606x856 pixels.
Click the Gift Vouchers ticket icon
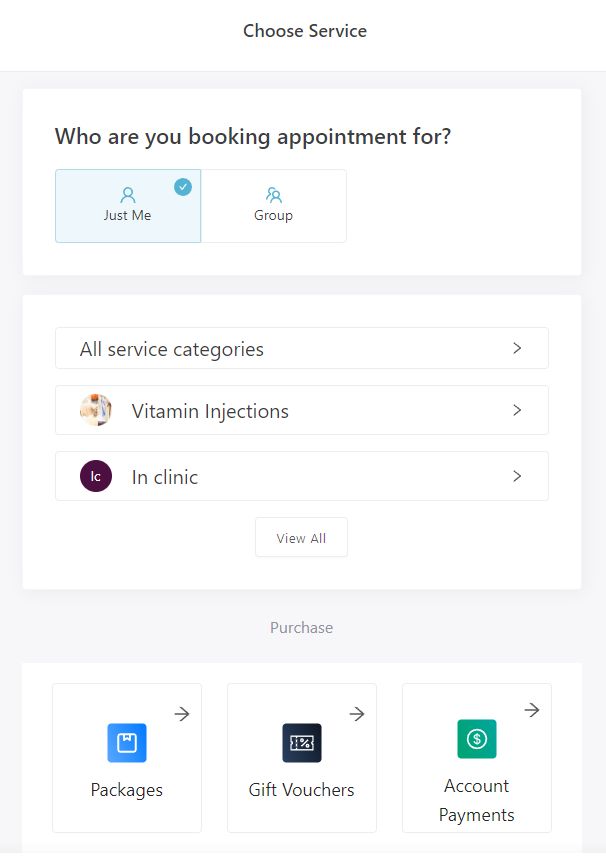pos(302,743)
